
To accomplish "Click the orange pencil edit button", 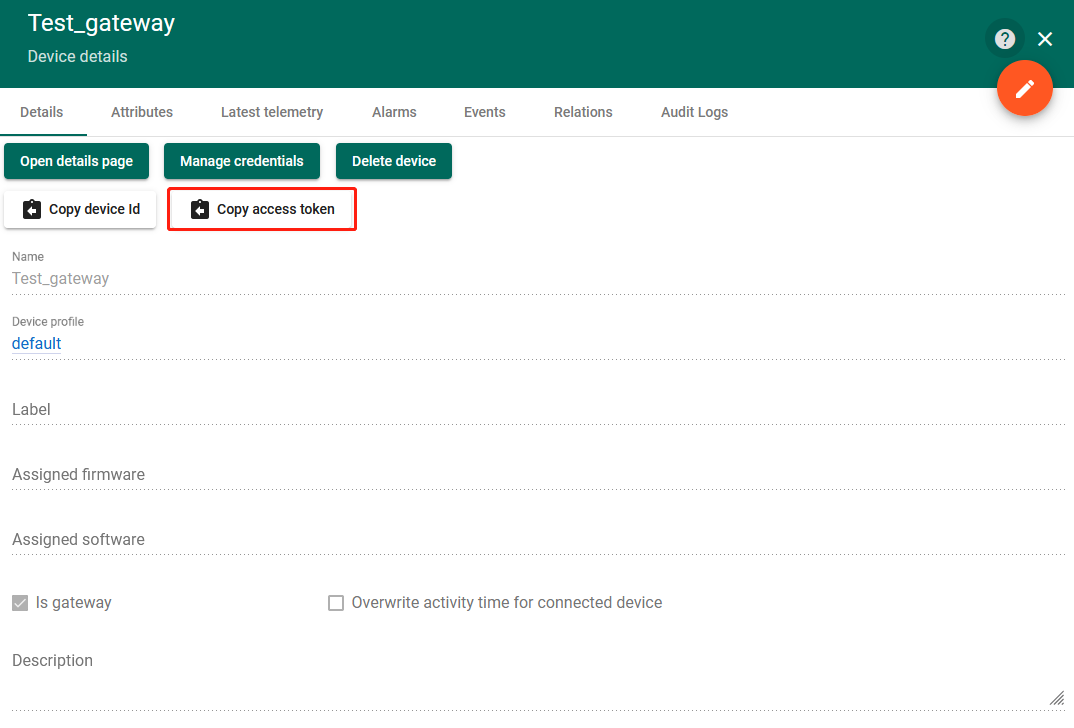I will (x=1024, y=89).
